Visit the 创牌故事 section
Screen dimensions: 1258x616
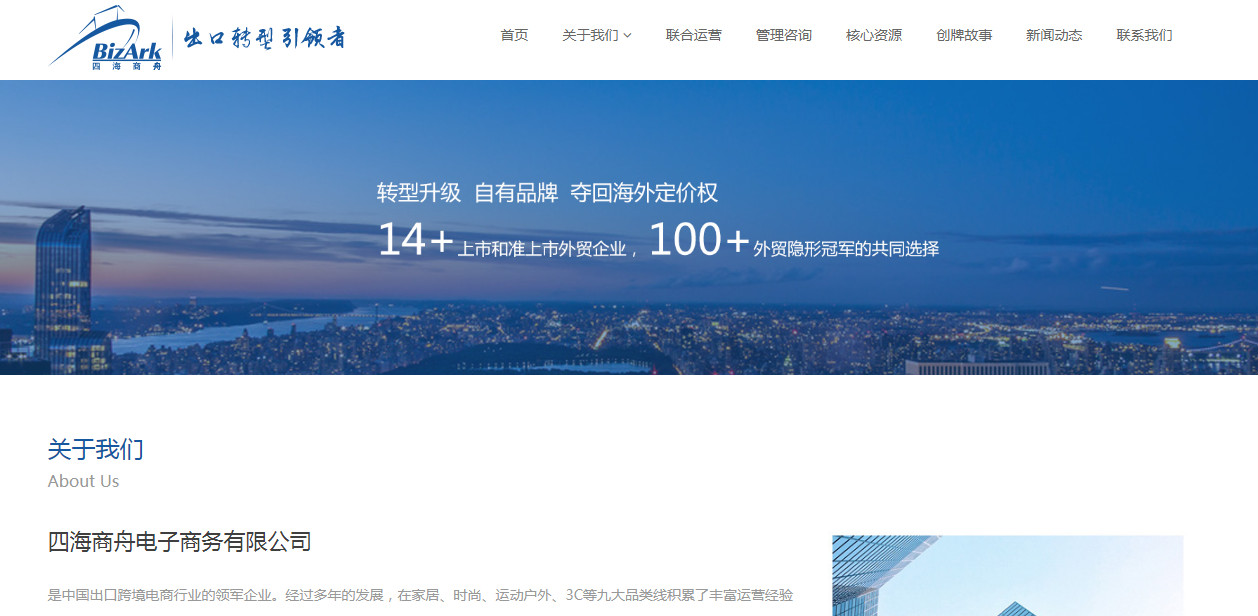[964, 35]
